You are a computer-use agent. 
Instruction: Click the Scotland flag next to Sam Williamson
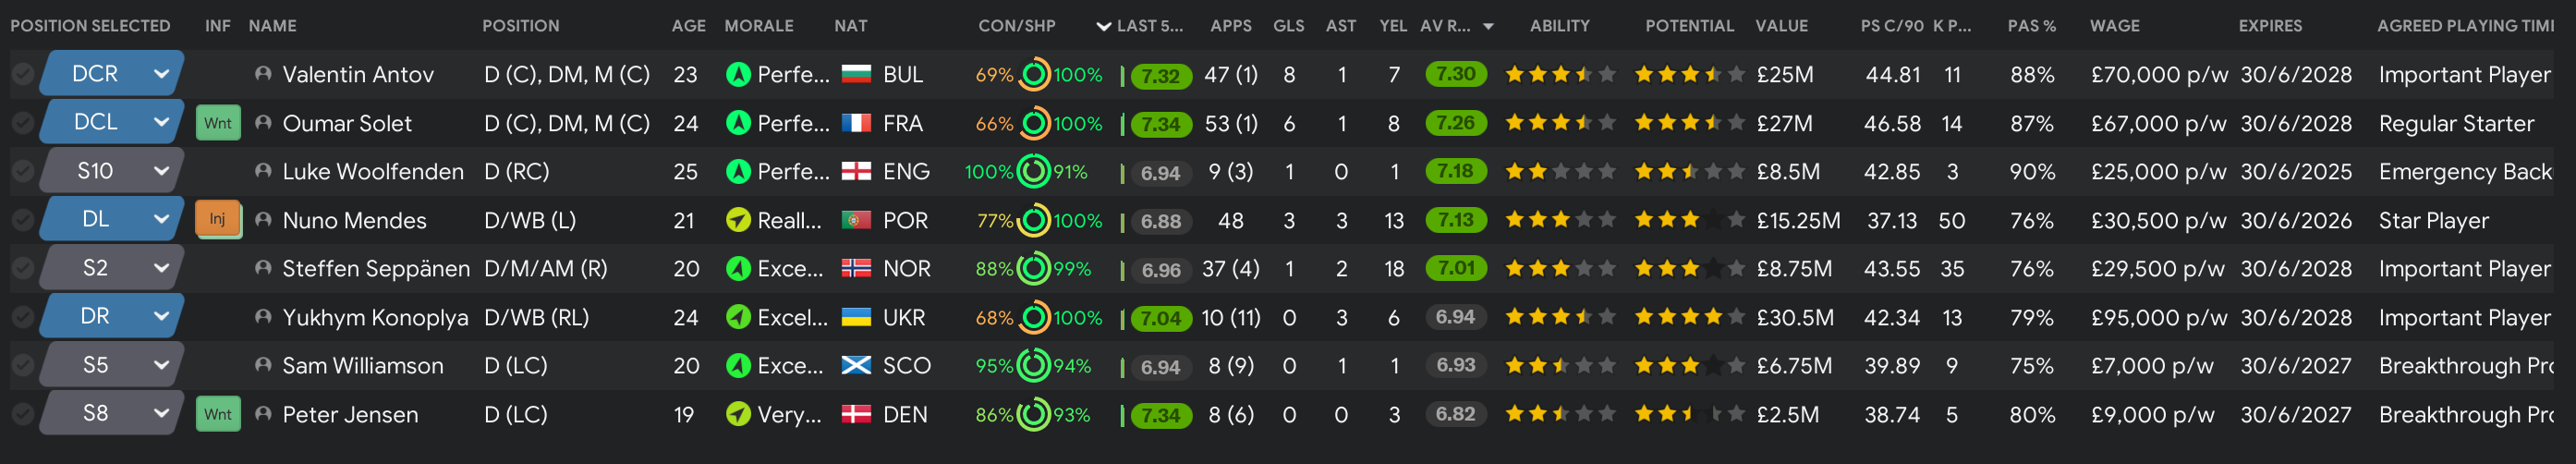[856, 366]
